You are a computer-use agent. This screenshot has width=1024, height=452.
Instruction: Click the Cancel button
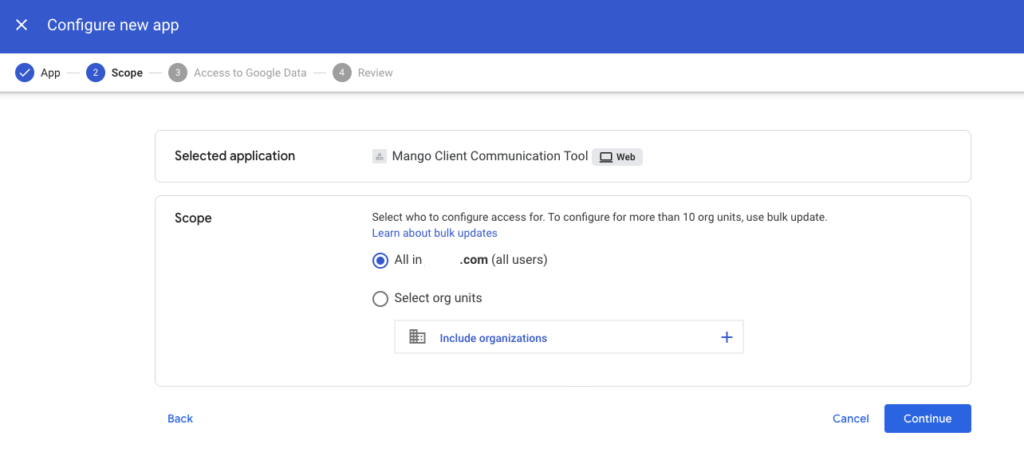[x=850, y=419]
